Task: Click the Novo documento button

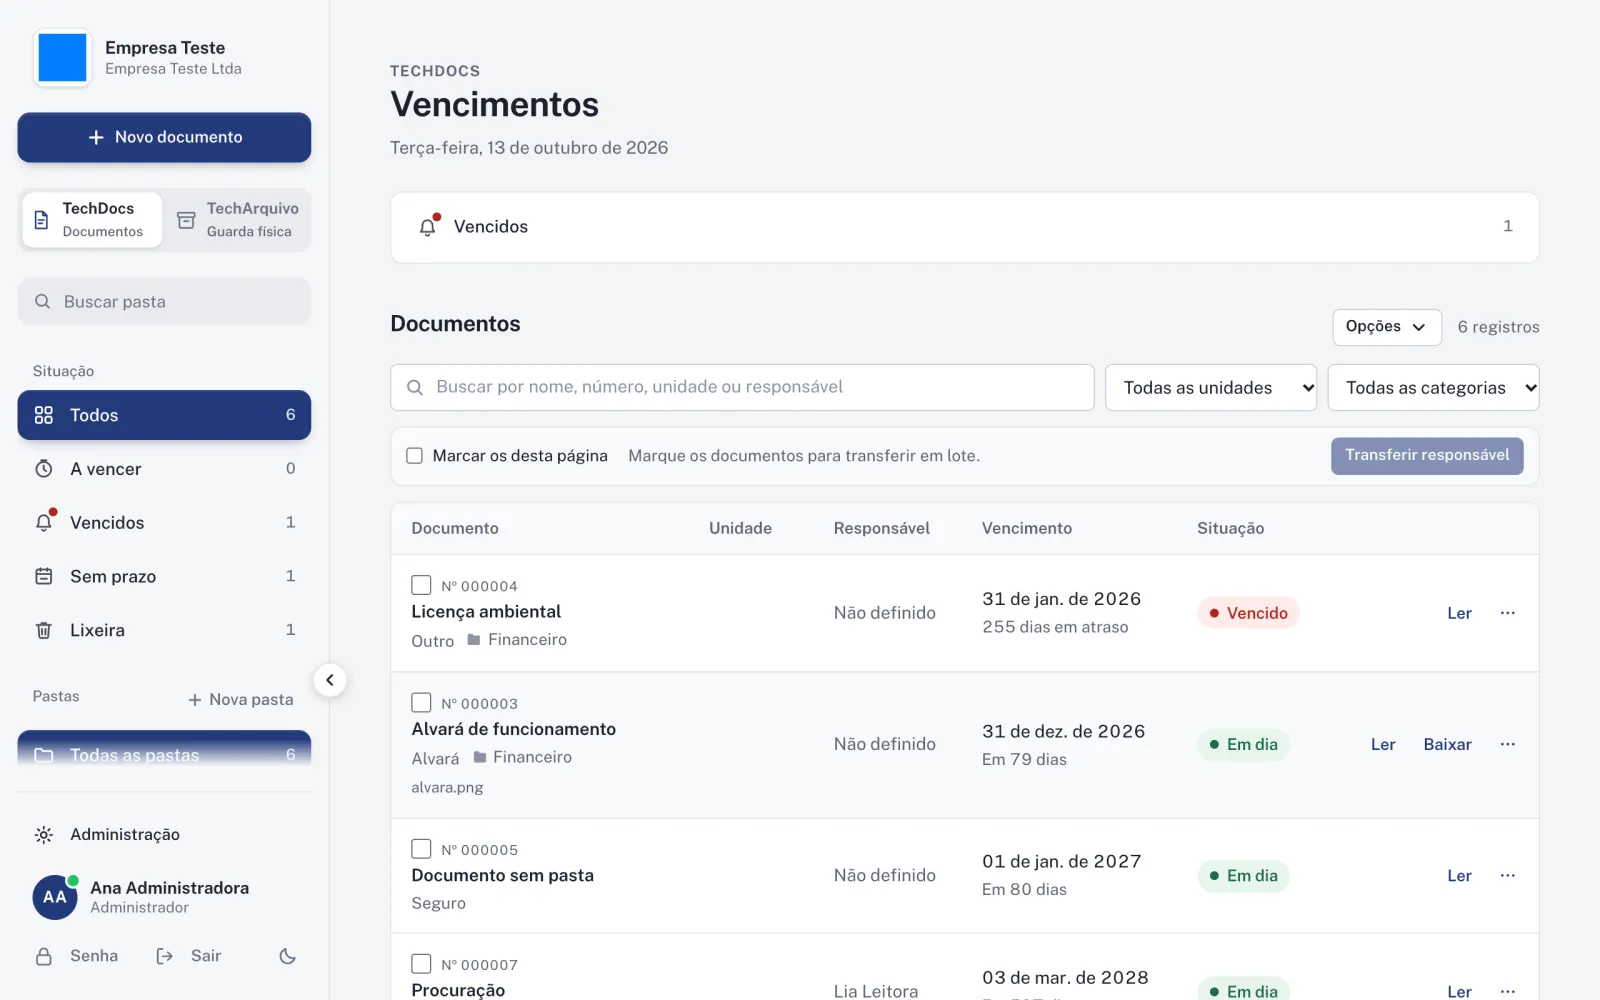Action: pyautogui.click(x=164, y=137)
